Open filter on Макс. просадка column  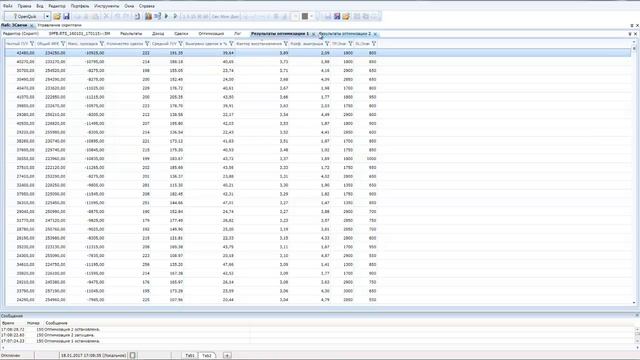(102, 44)
